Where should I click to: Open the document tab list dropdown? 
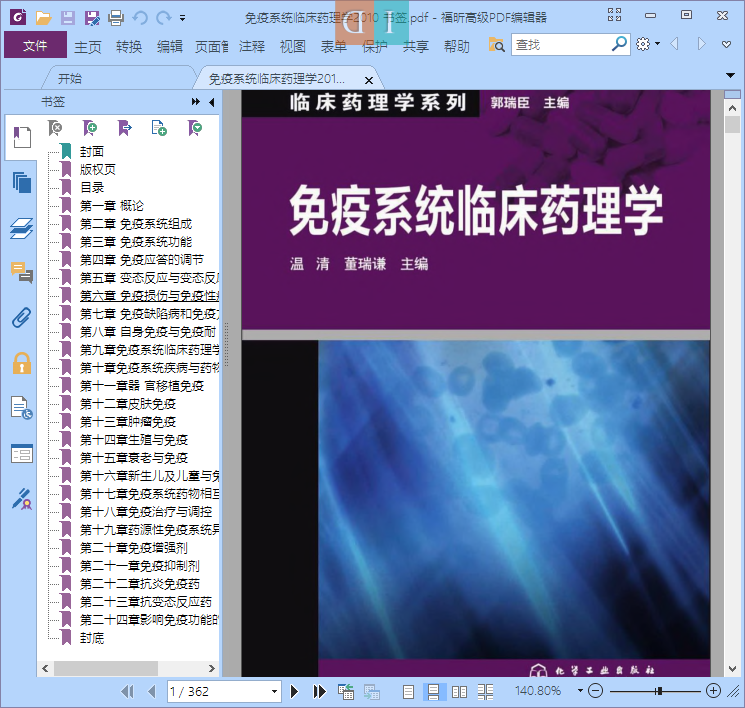[x=730, y=75]
